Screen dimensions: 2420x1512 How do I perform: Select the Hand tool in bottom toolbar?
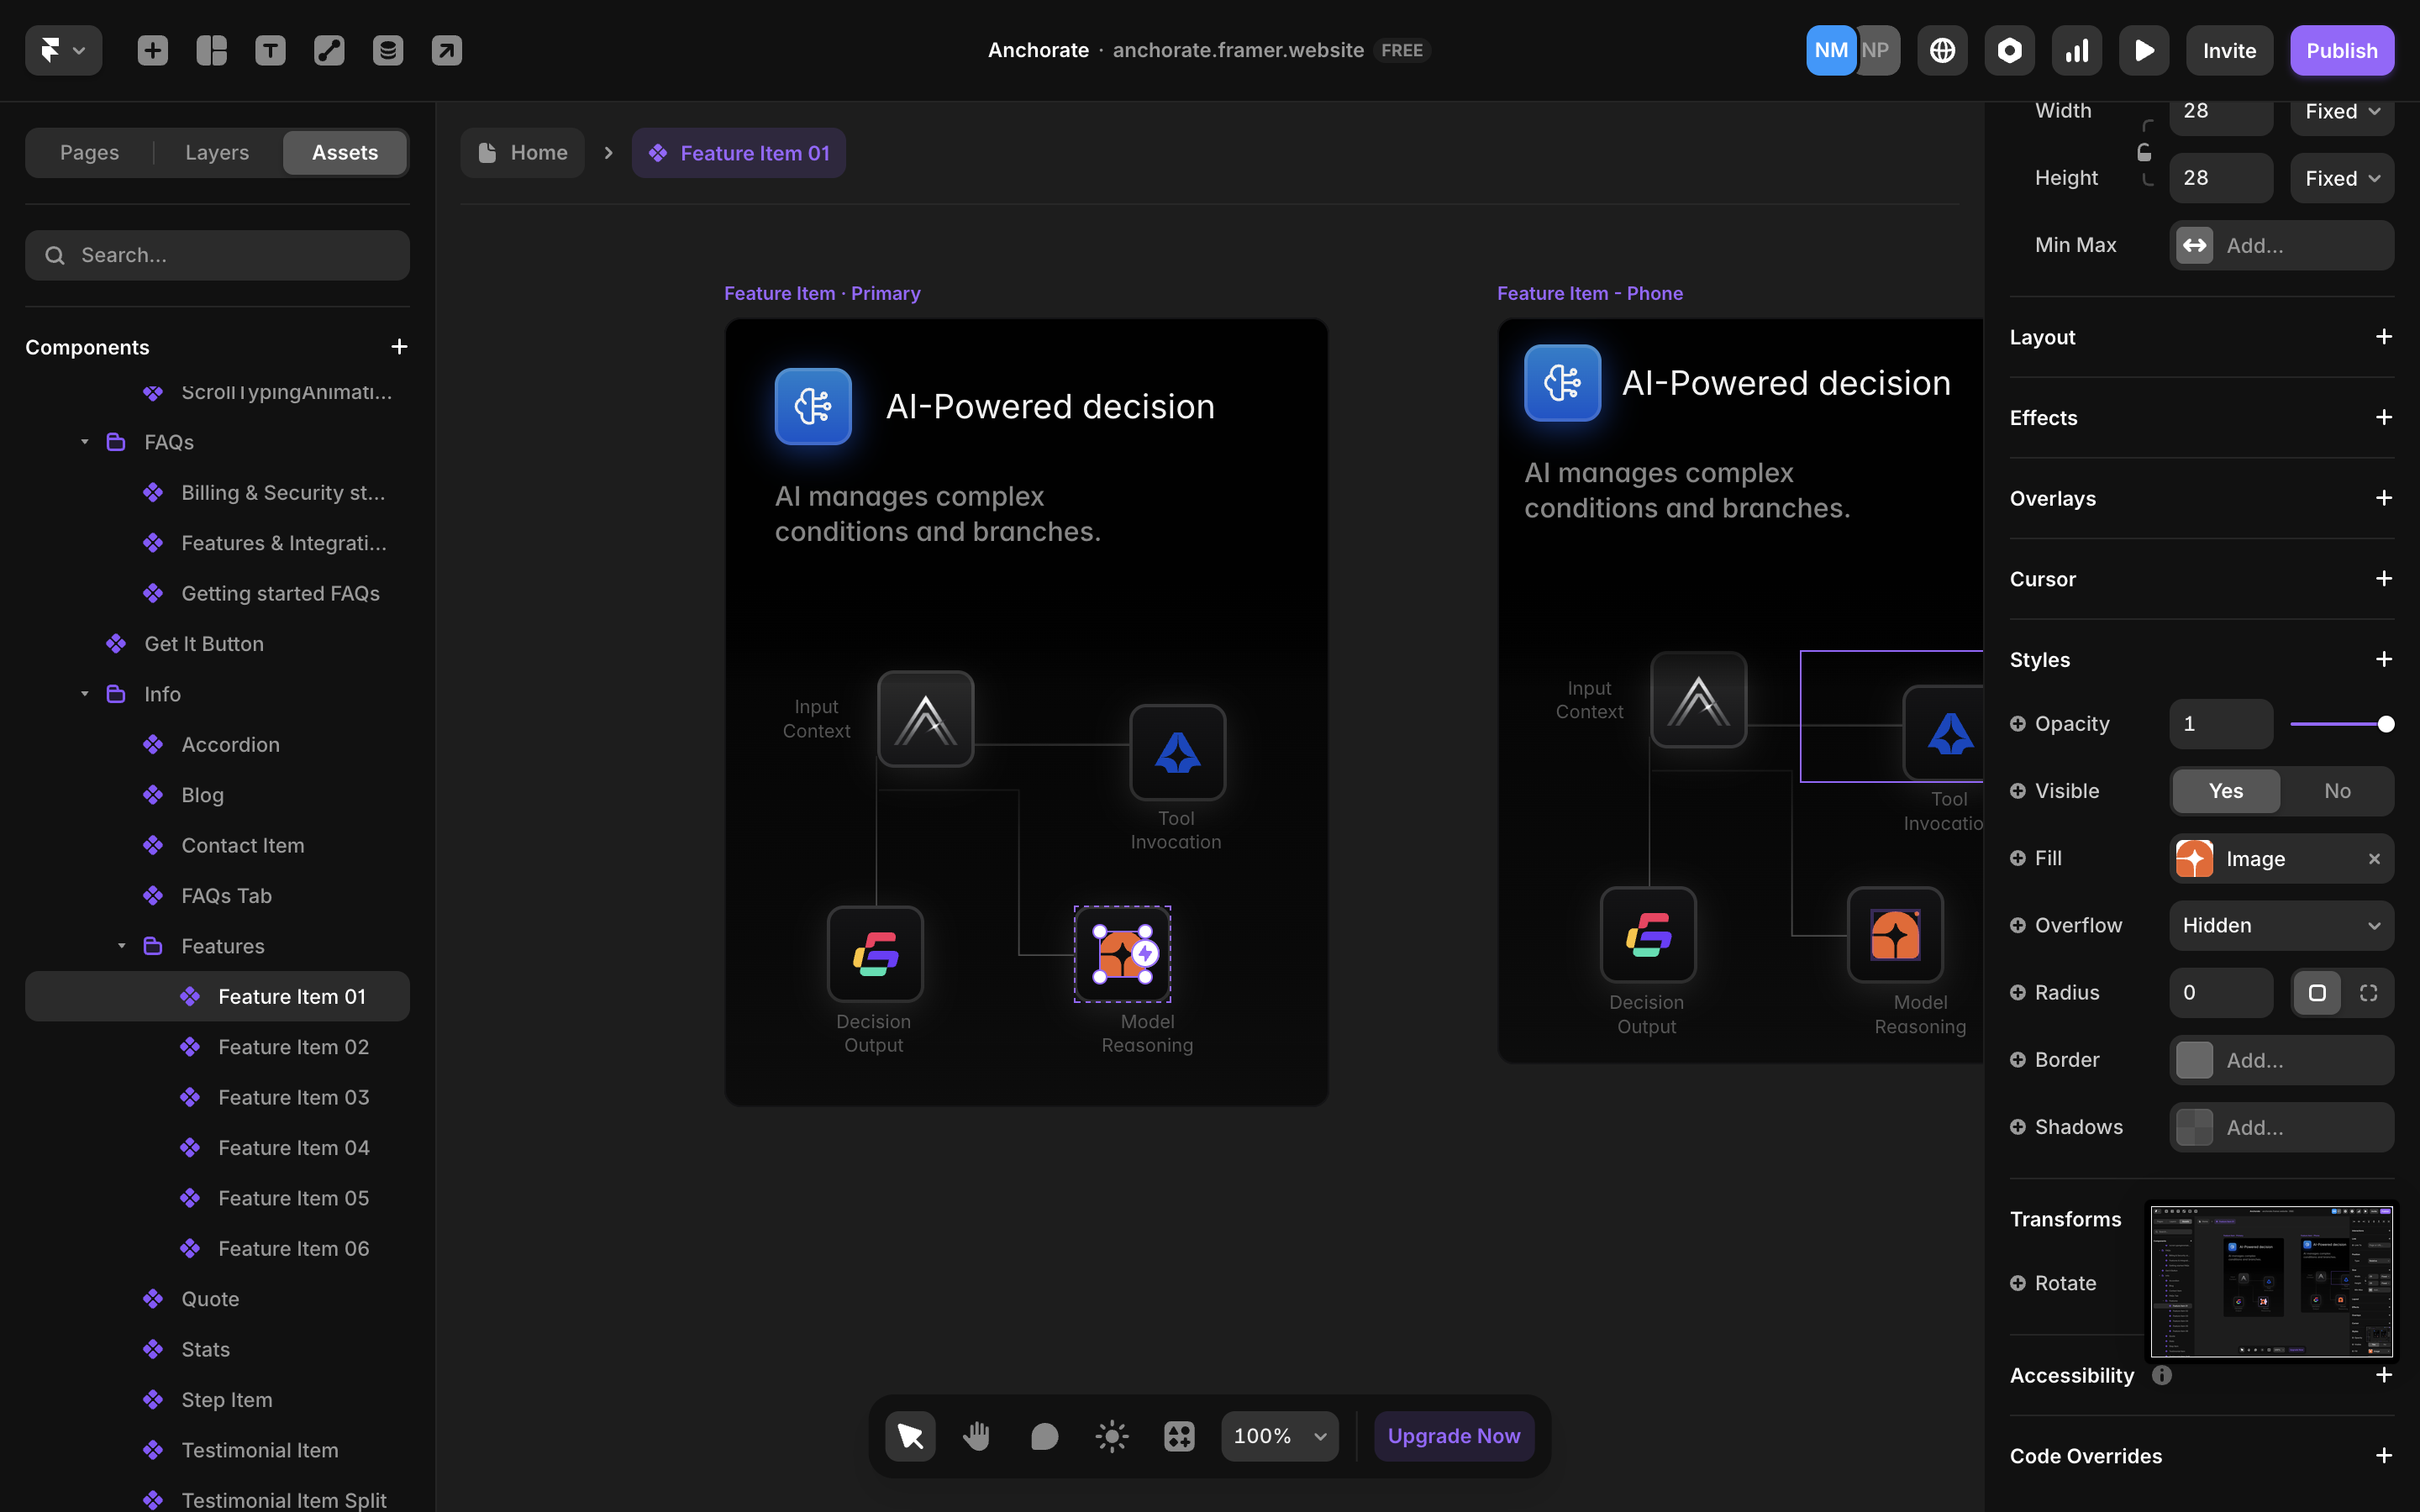976,1436
